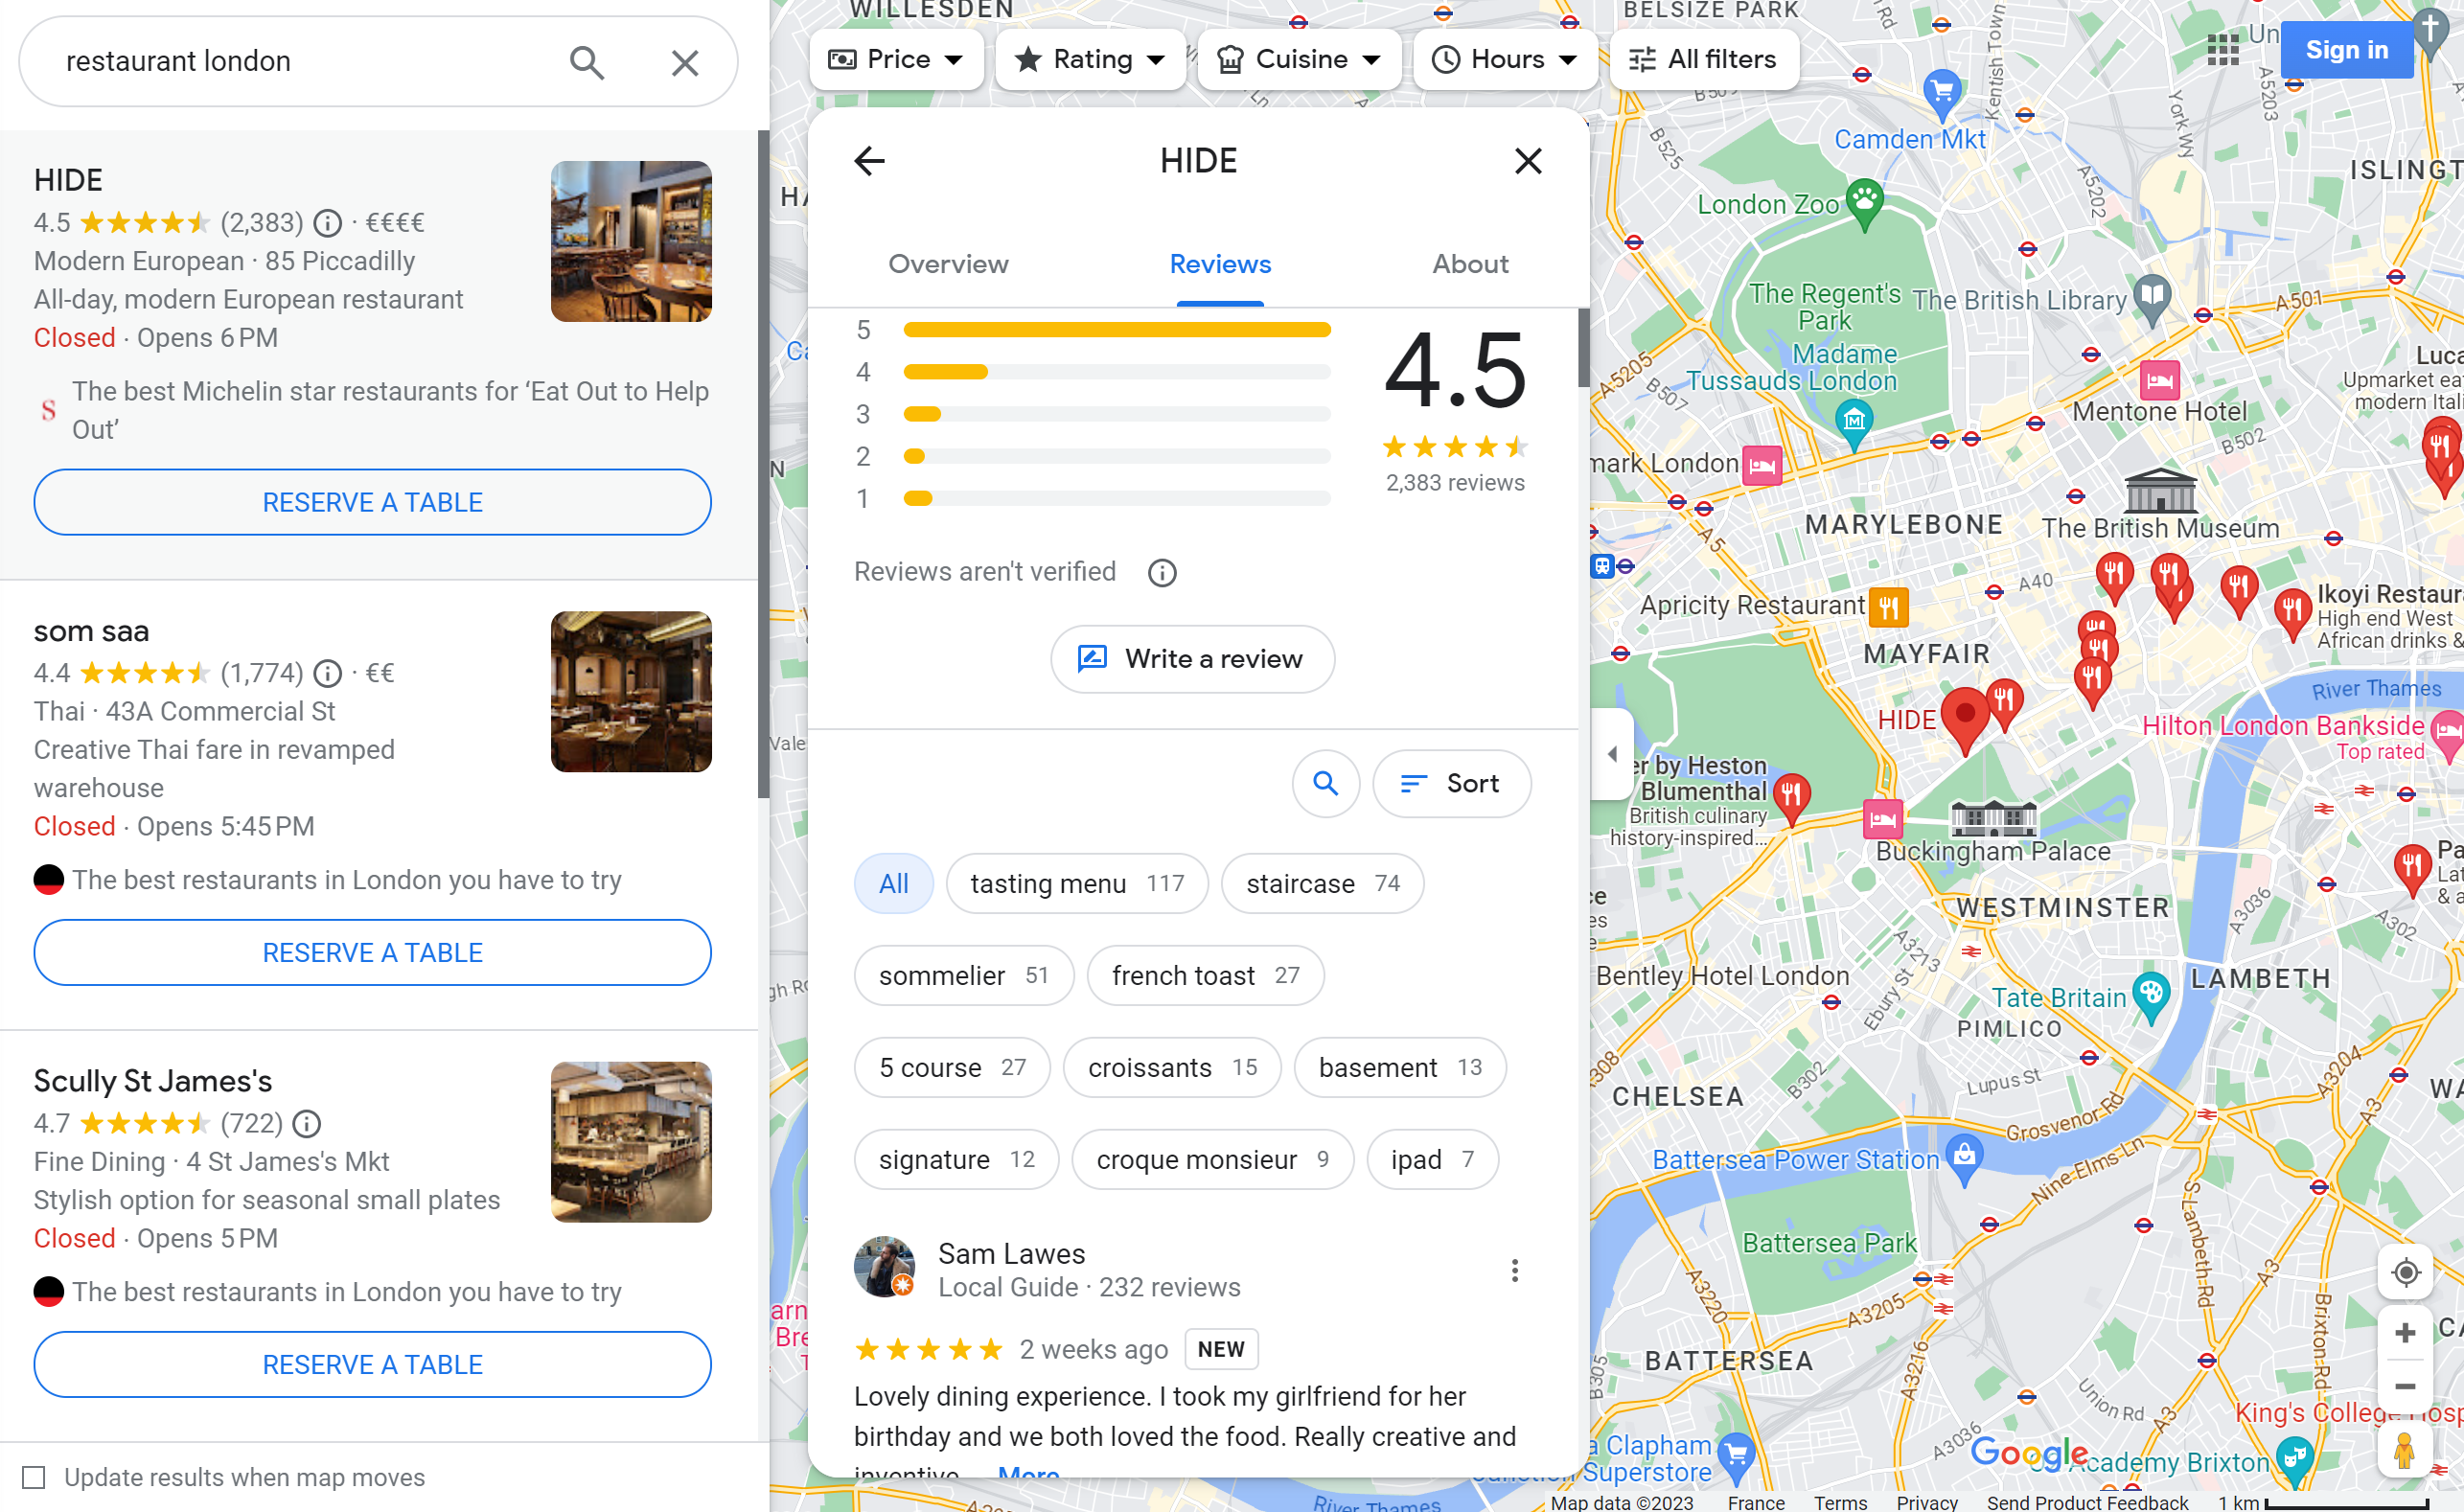Screen dimensions: 2464x1512
Task: Open more options on Sam Lawes's review
Action: (x=1515, y=1270)
